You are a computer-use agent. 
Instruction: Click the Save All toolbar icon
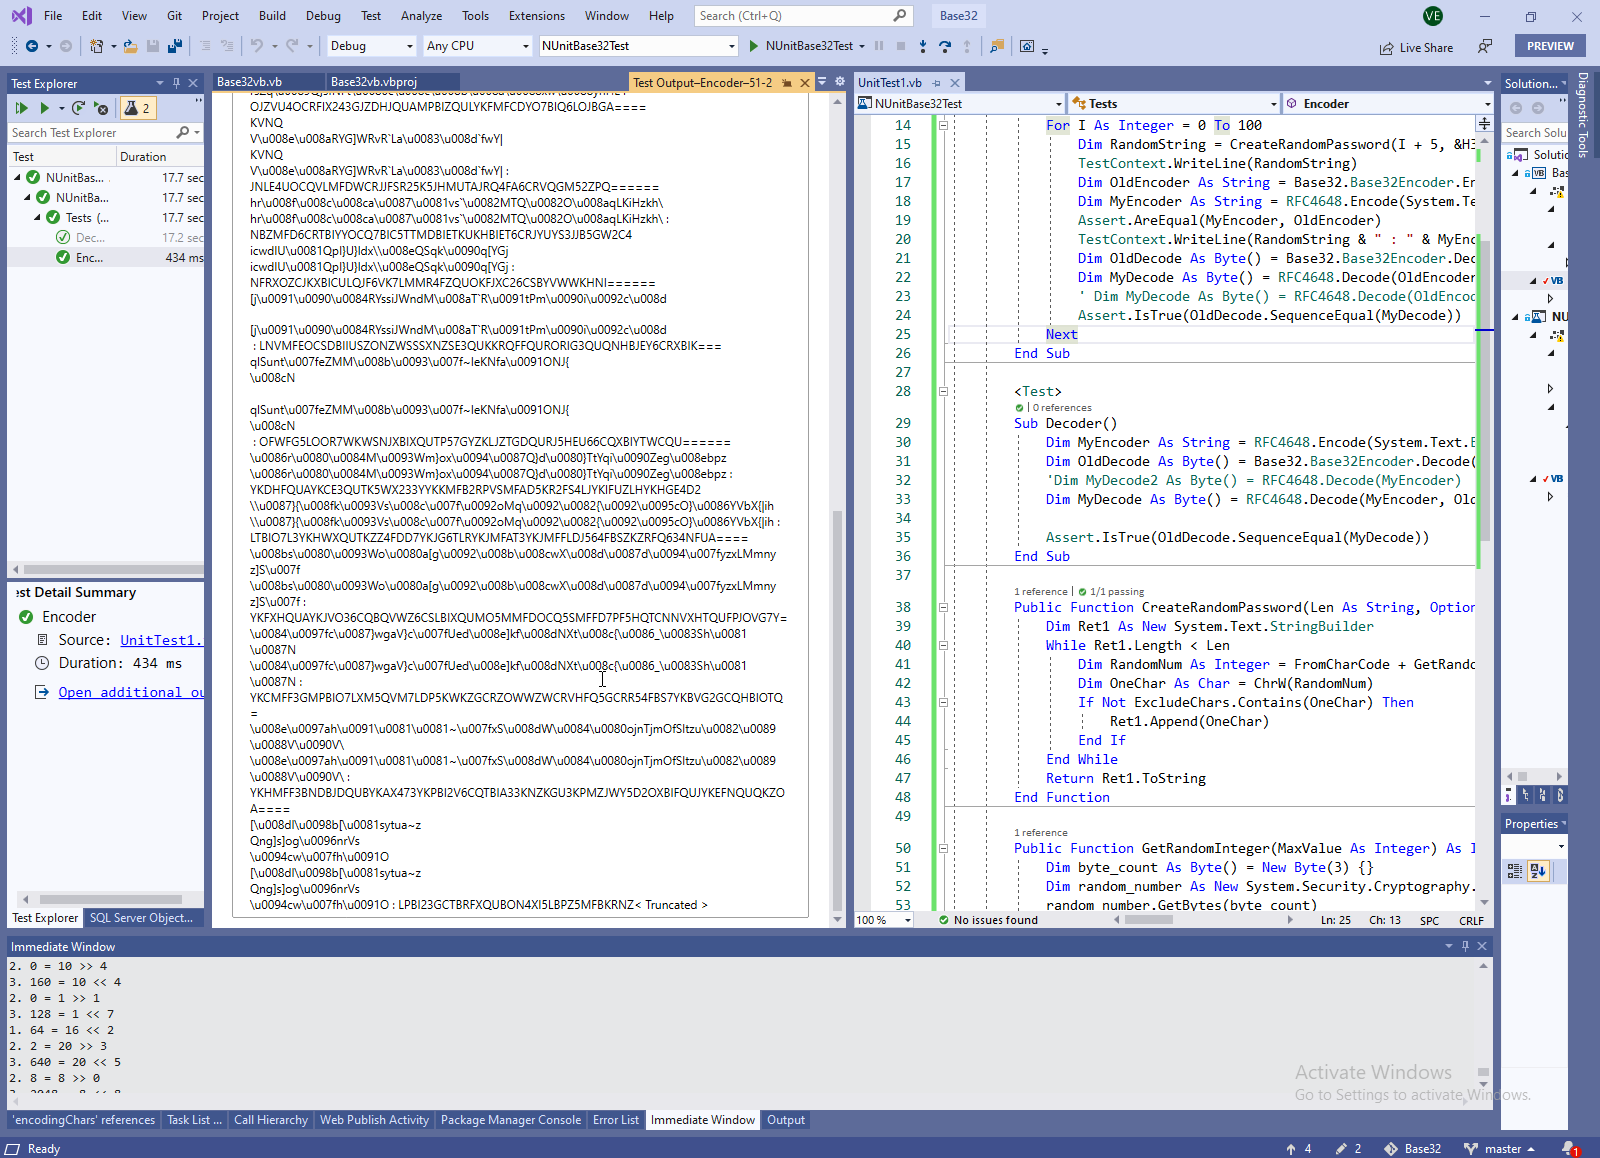pyautogui.click(x=175, y=46)
